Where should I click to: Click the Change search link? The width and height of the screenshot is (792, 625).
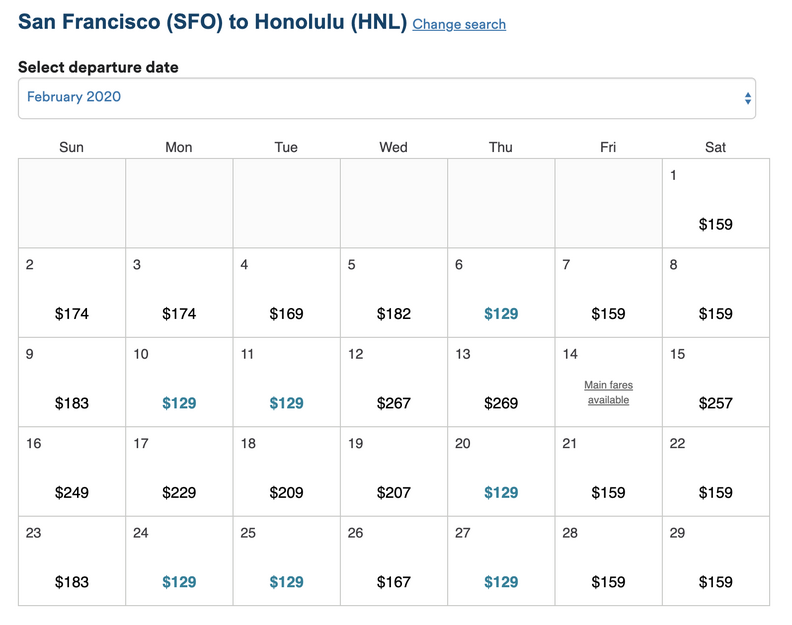459,24
